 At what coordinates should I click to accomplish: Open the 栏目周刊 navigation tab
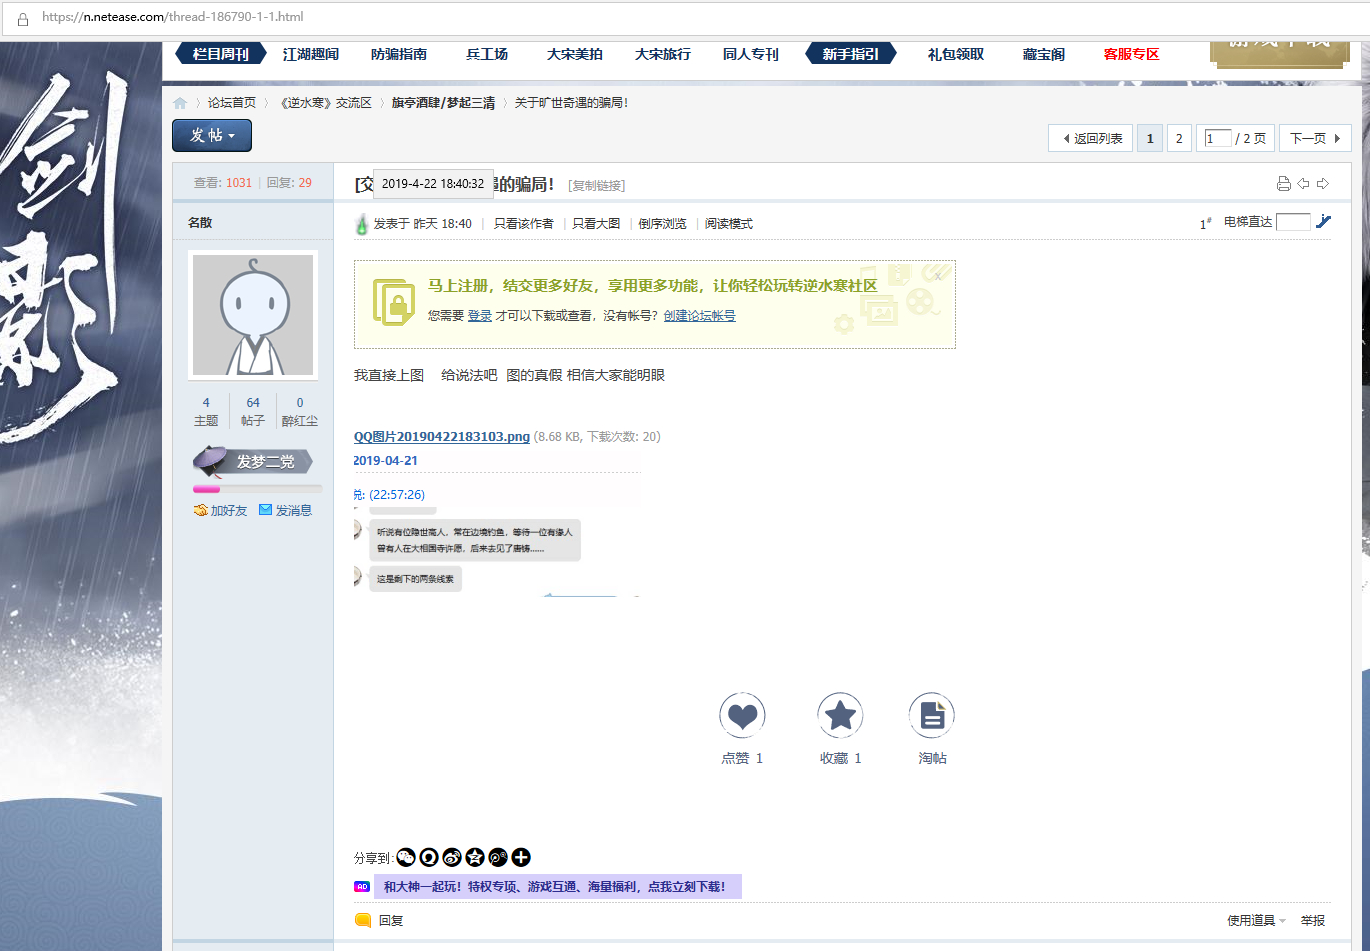point(221,54)
